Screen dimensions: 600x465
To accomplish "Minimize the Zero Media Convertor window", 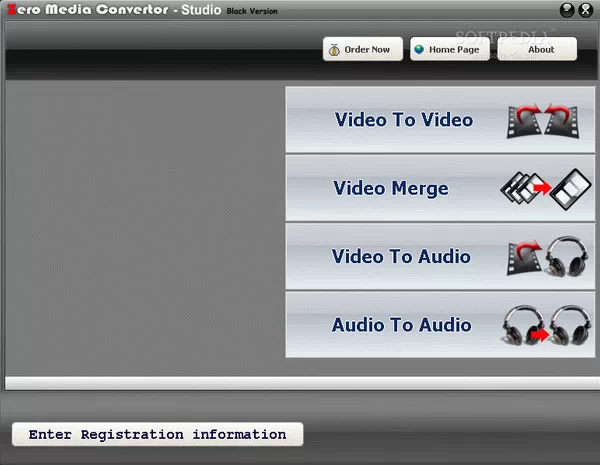I will pyautogui.click(x=567, y=10).
